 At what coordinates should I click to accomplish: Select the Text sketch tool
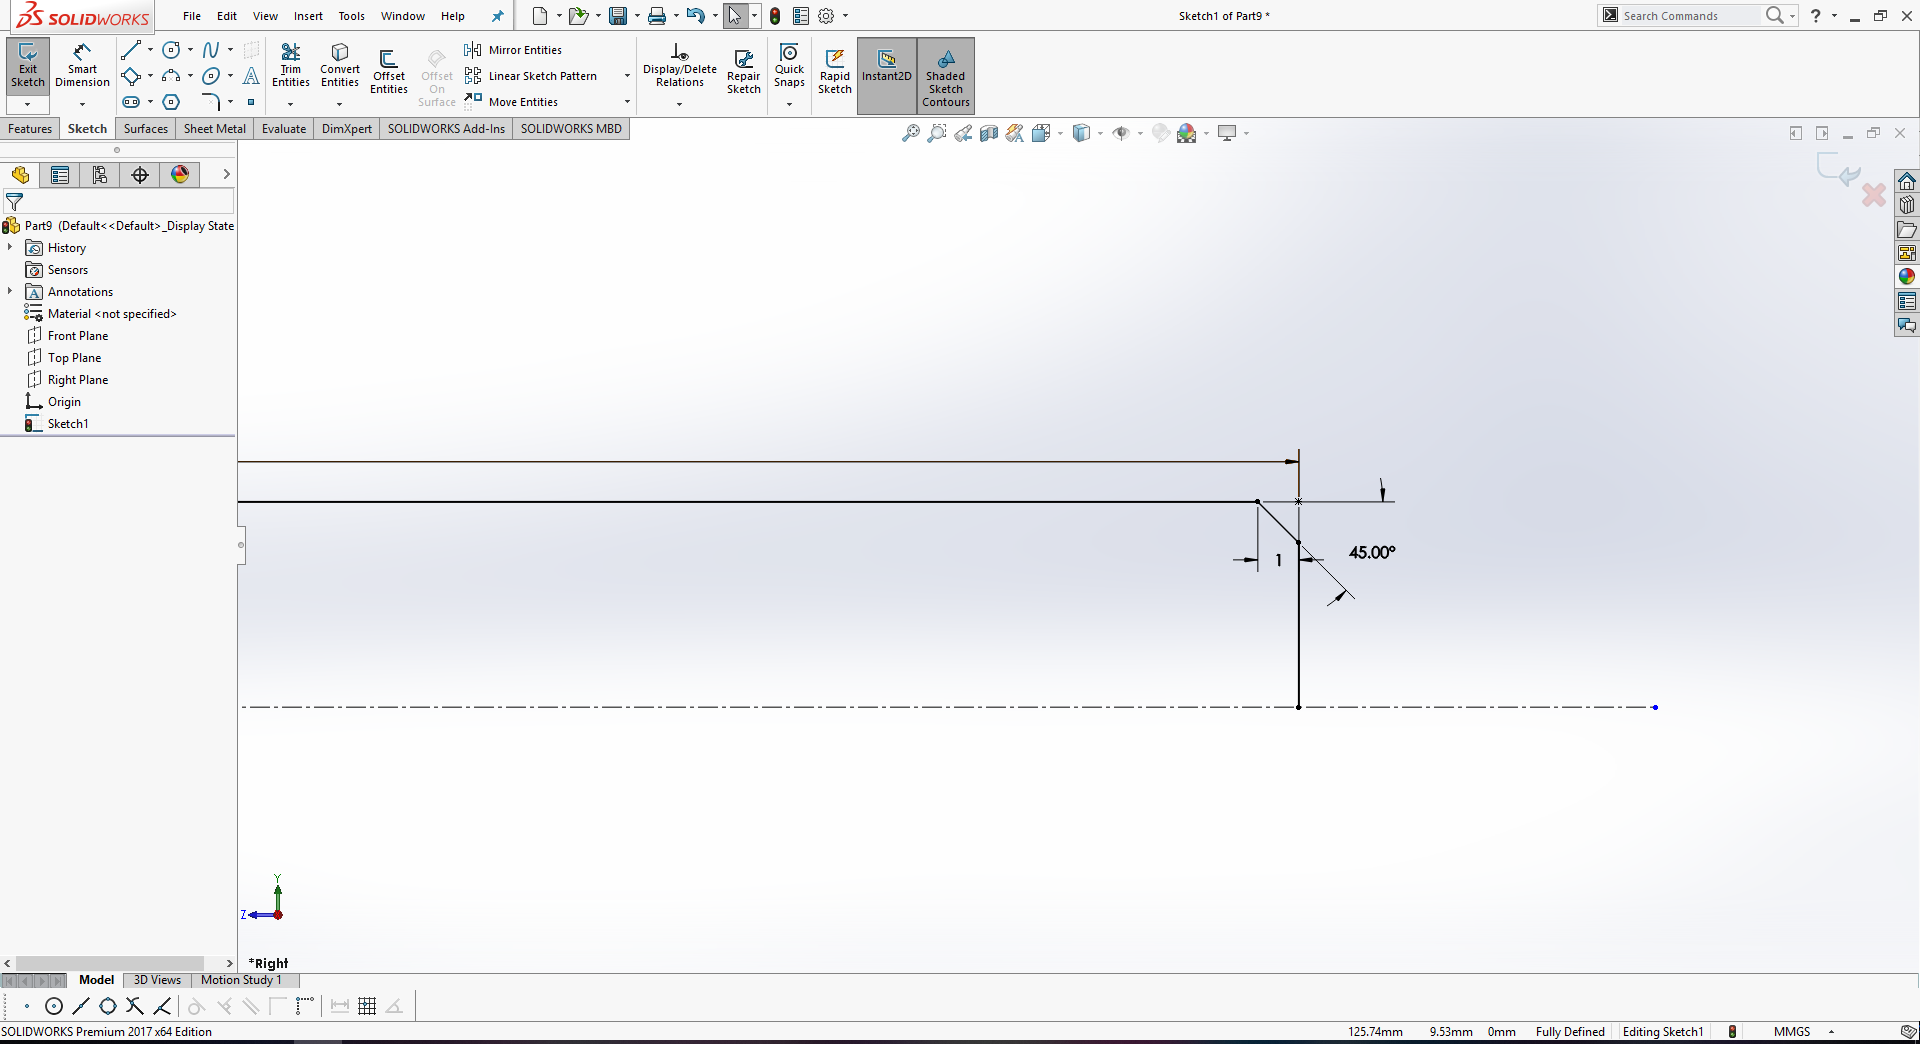pos(251,76)
